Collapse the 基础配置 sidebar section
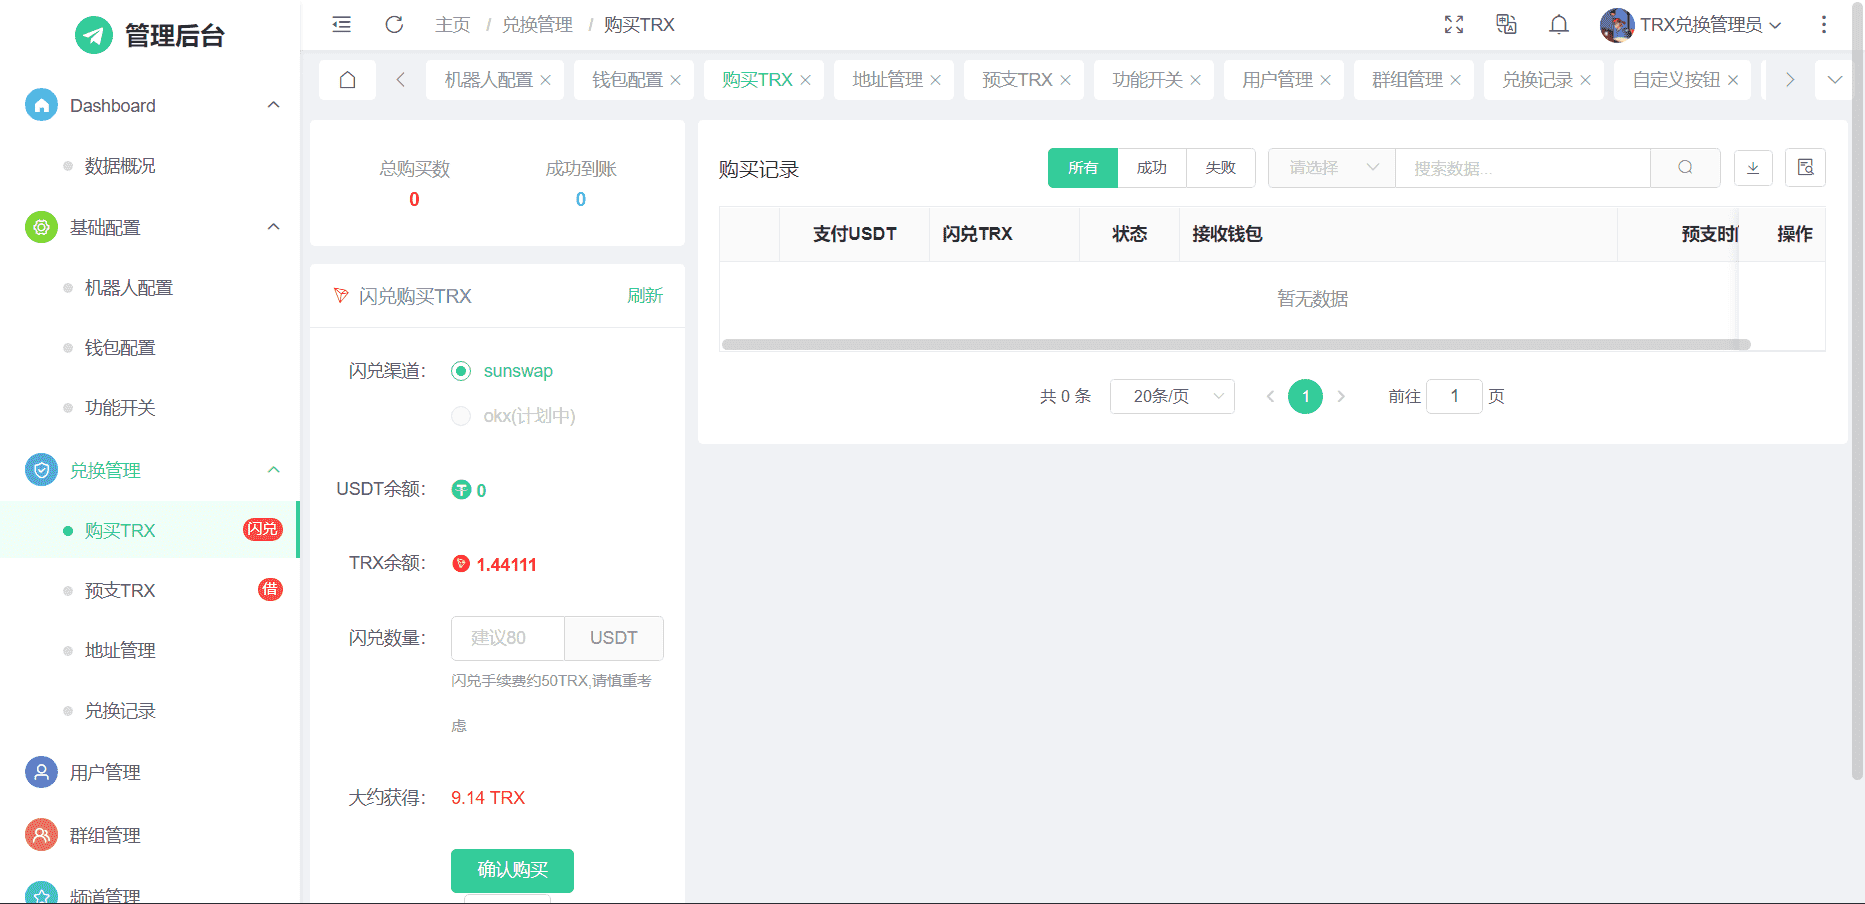The image size is (1865, 904). 273,227
